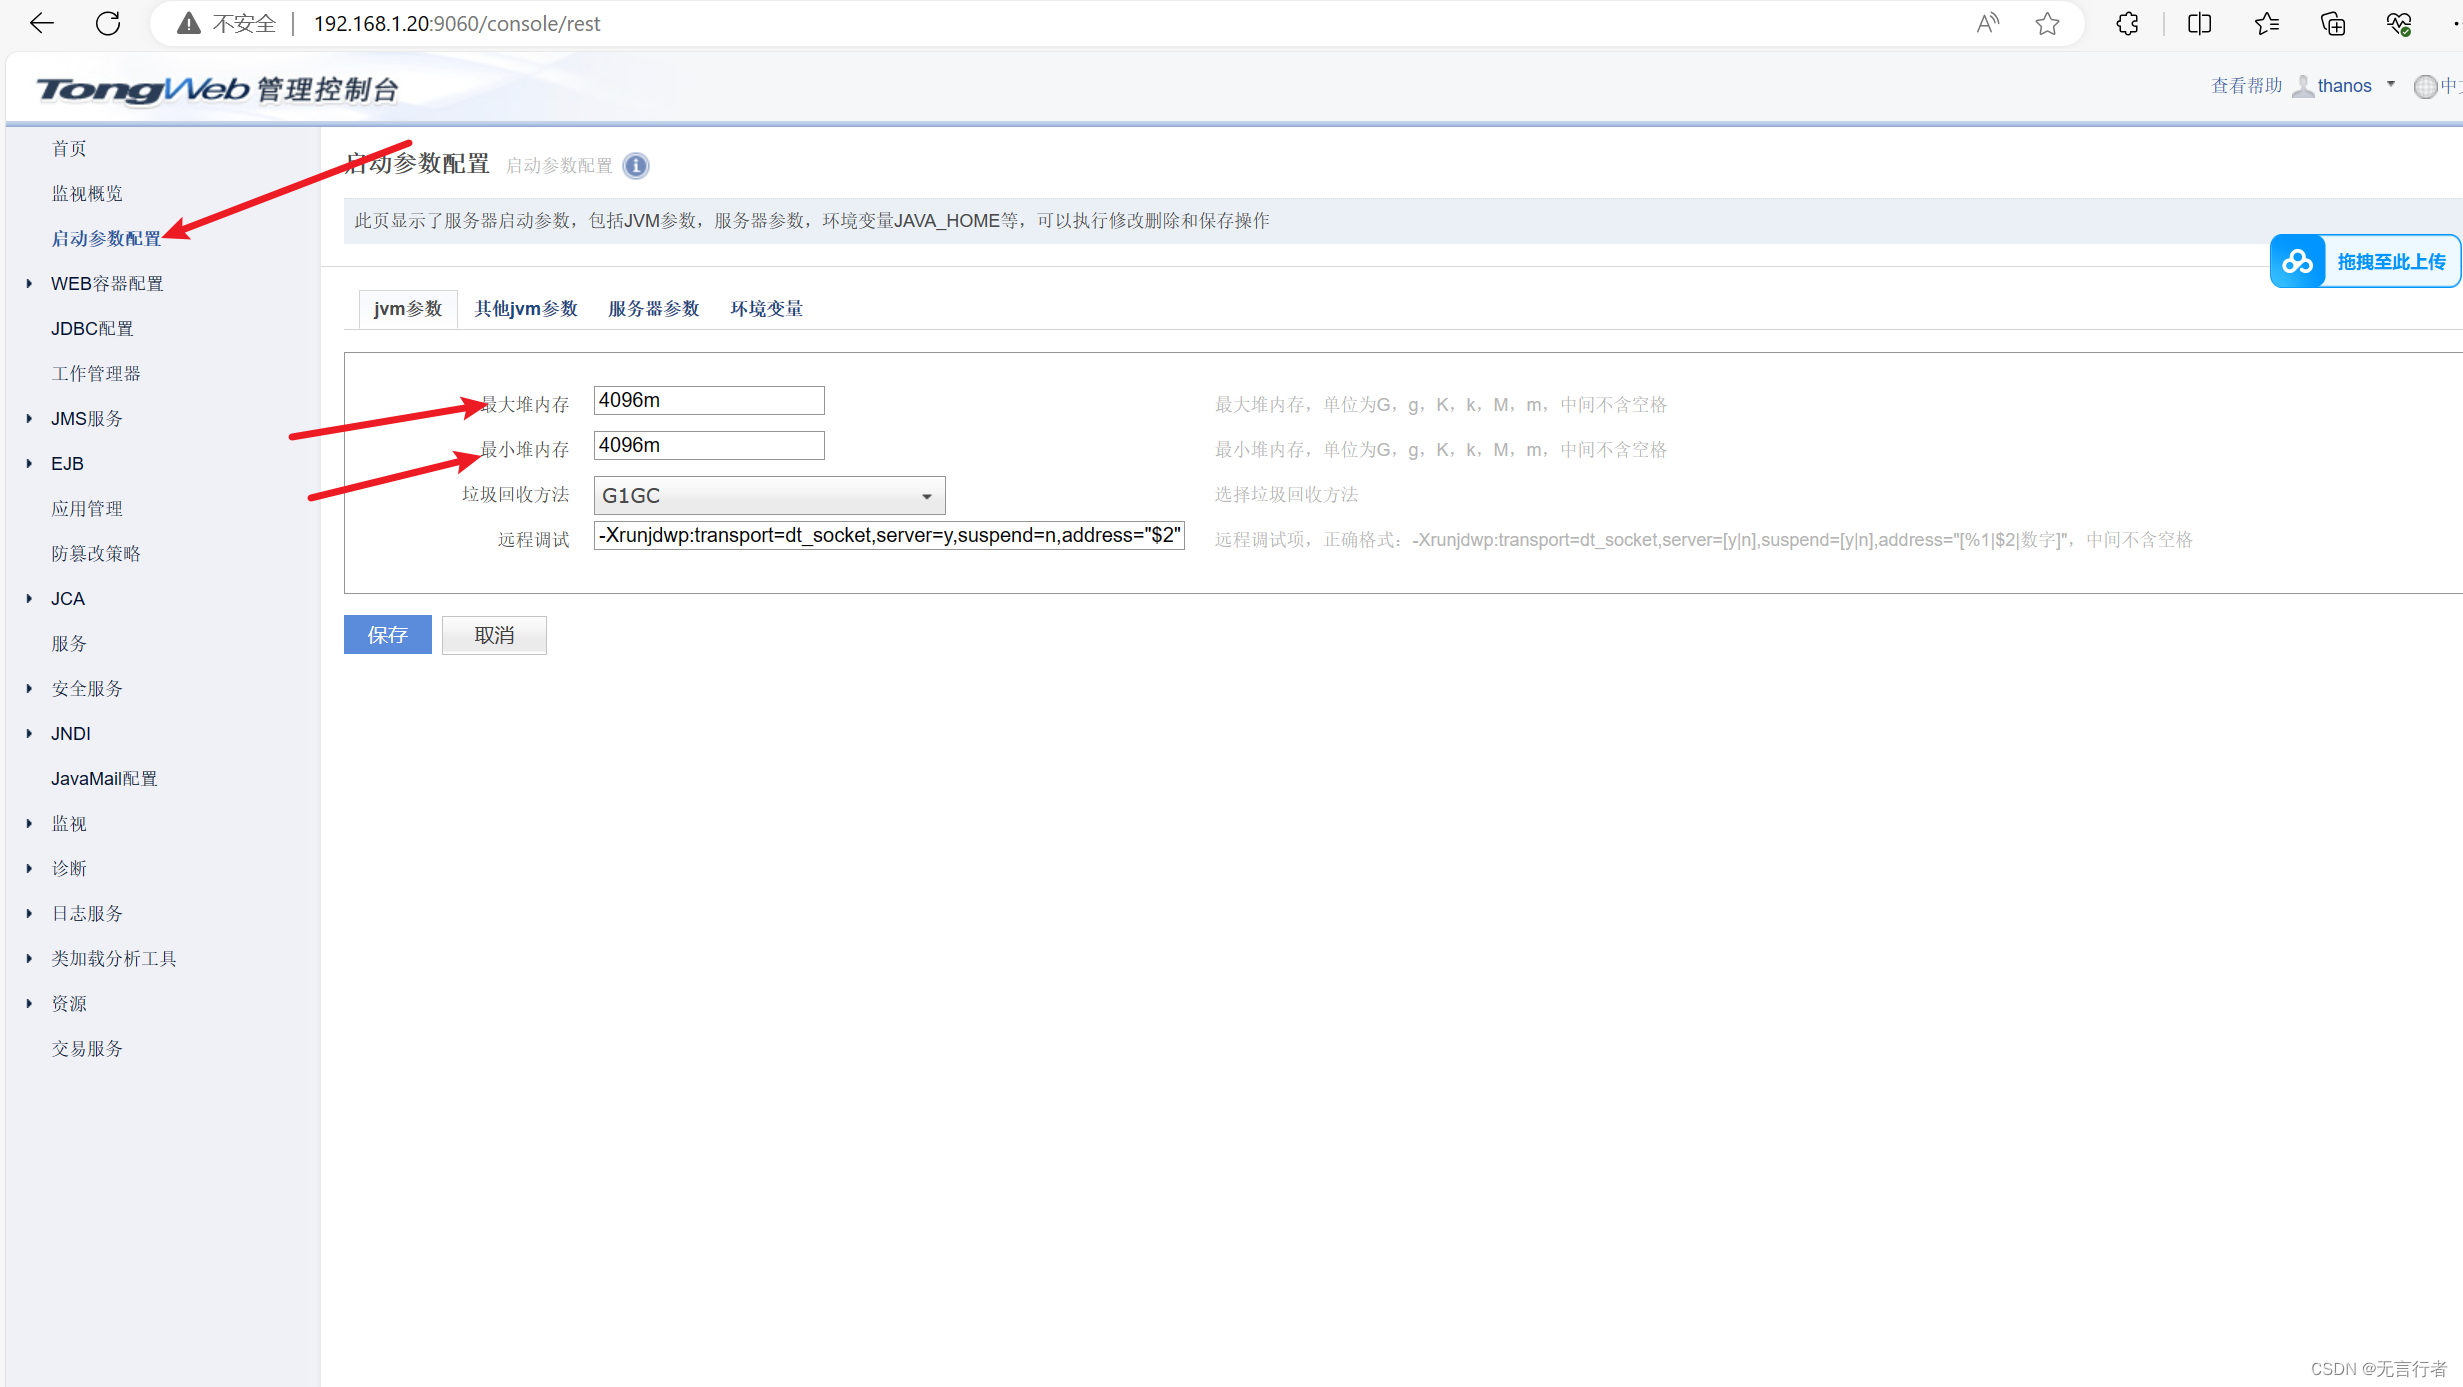2463x1387 pixels.
Task: Click the 监视概览 sidebar icon
Action: [86, 191]
